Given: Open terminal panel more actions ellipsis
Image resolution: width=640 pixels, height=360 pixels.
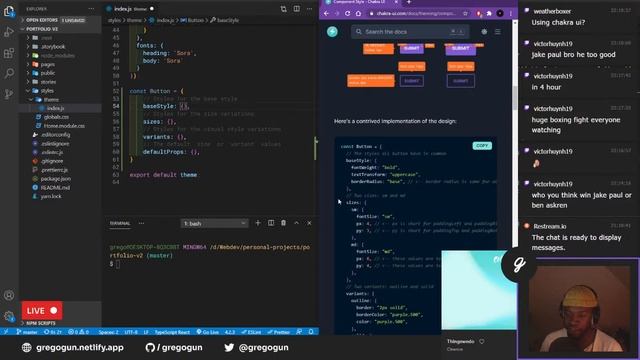Looking at the screenshot, I should 141,223.
